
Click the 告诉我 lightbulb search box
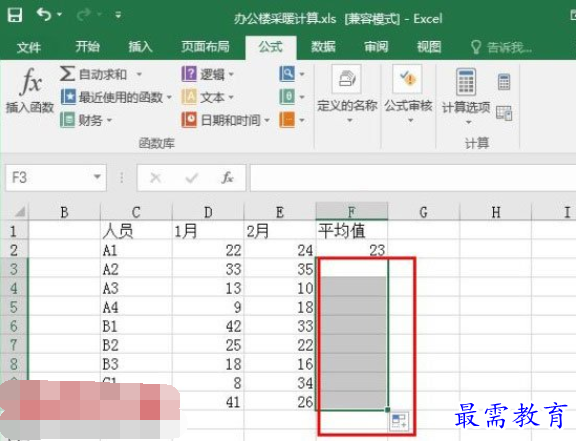click(x=502, y=47)
